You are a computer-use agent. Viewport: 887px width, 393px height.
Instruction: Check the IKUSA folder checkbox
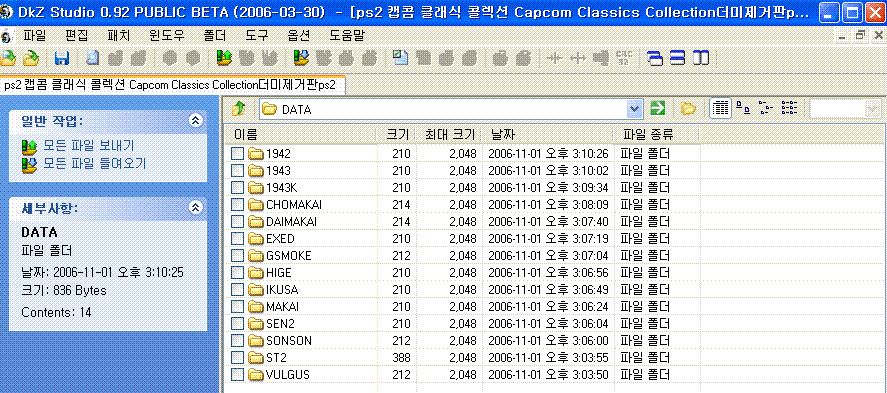click(x=238, y=290)
